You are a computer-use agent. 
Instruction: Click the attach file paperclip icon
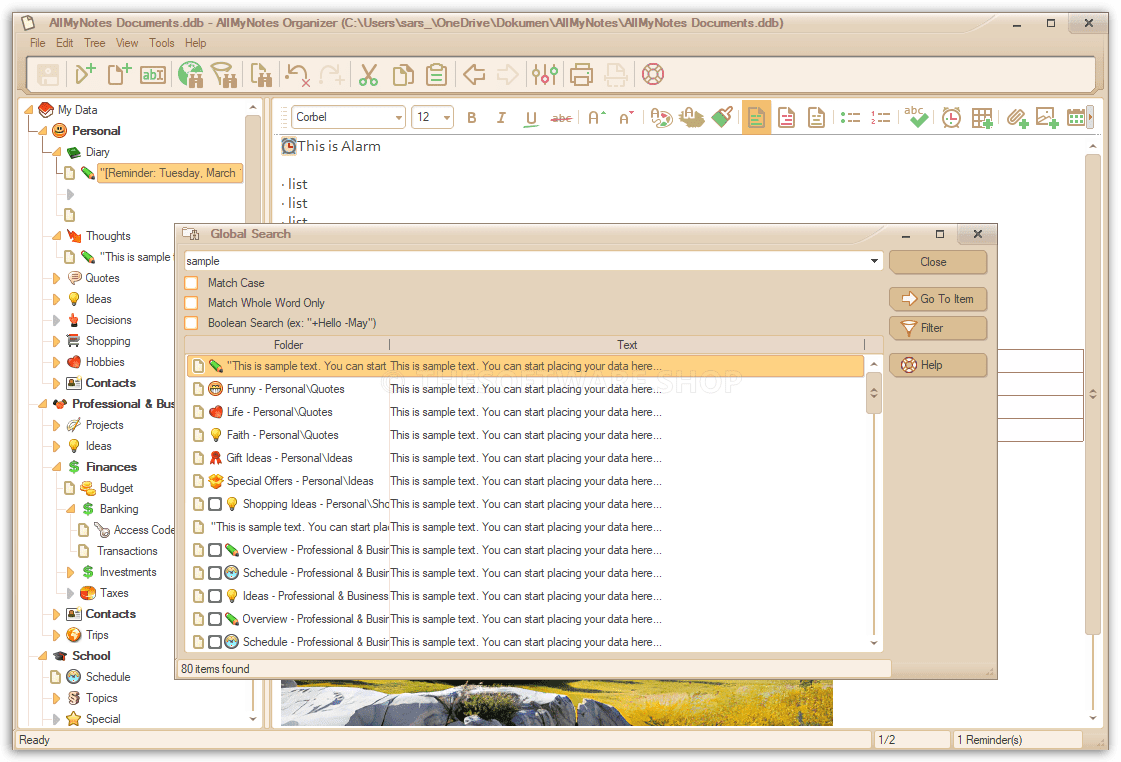pyautogui.click(x=1017, y=118)
